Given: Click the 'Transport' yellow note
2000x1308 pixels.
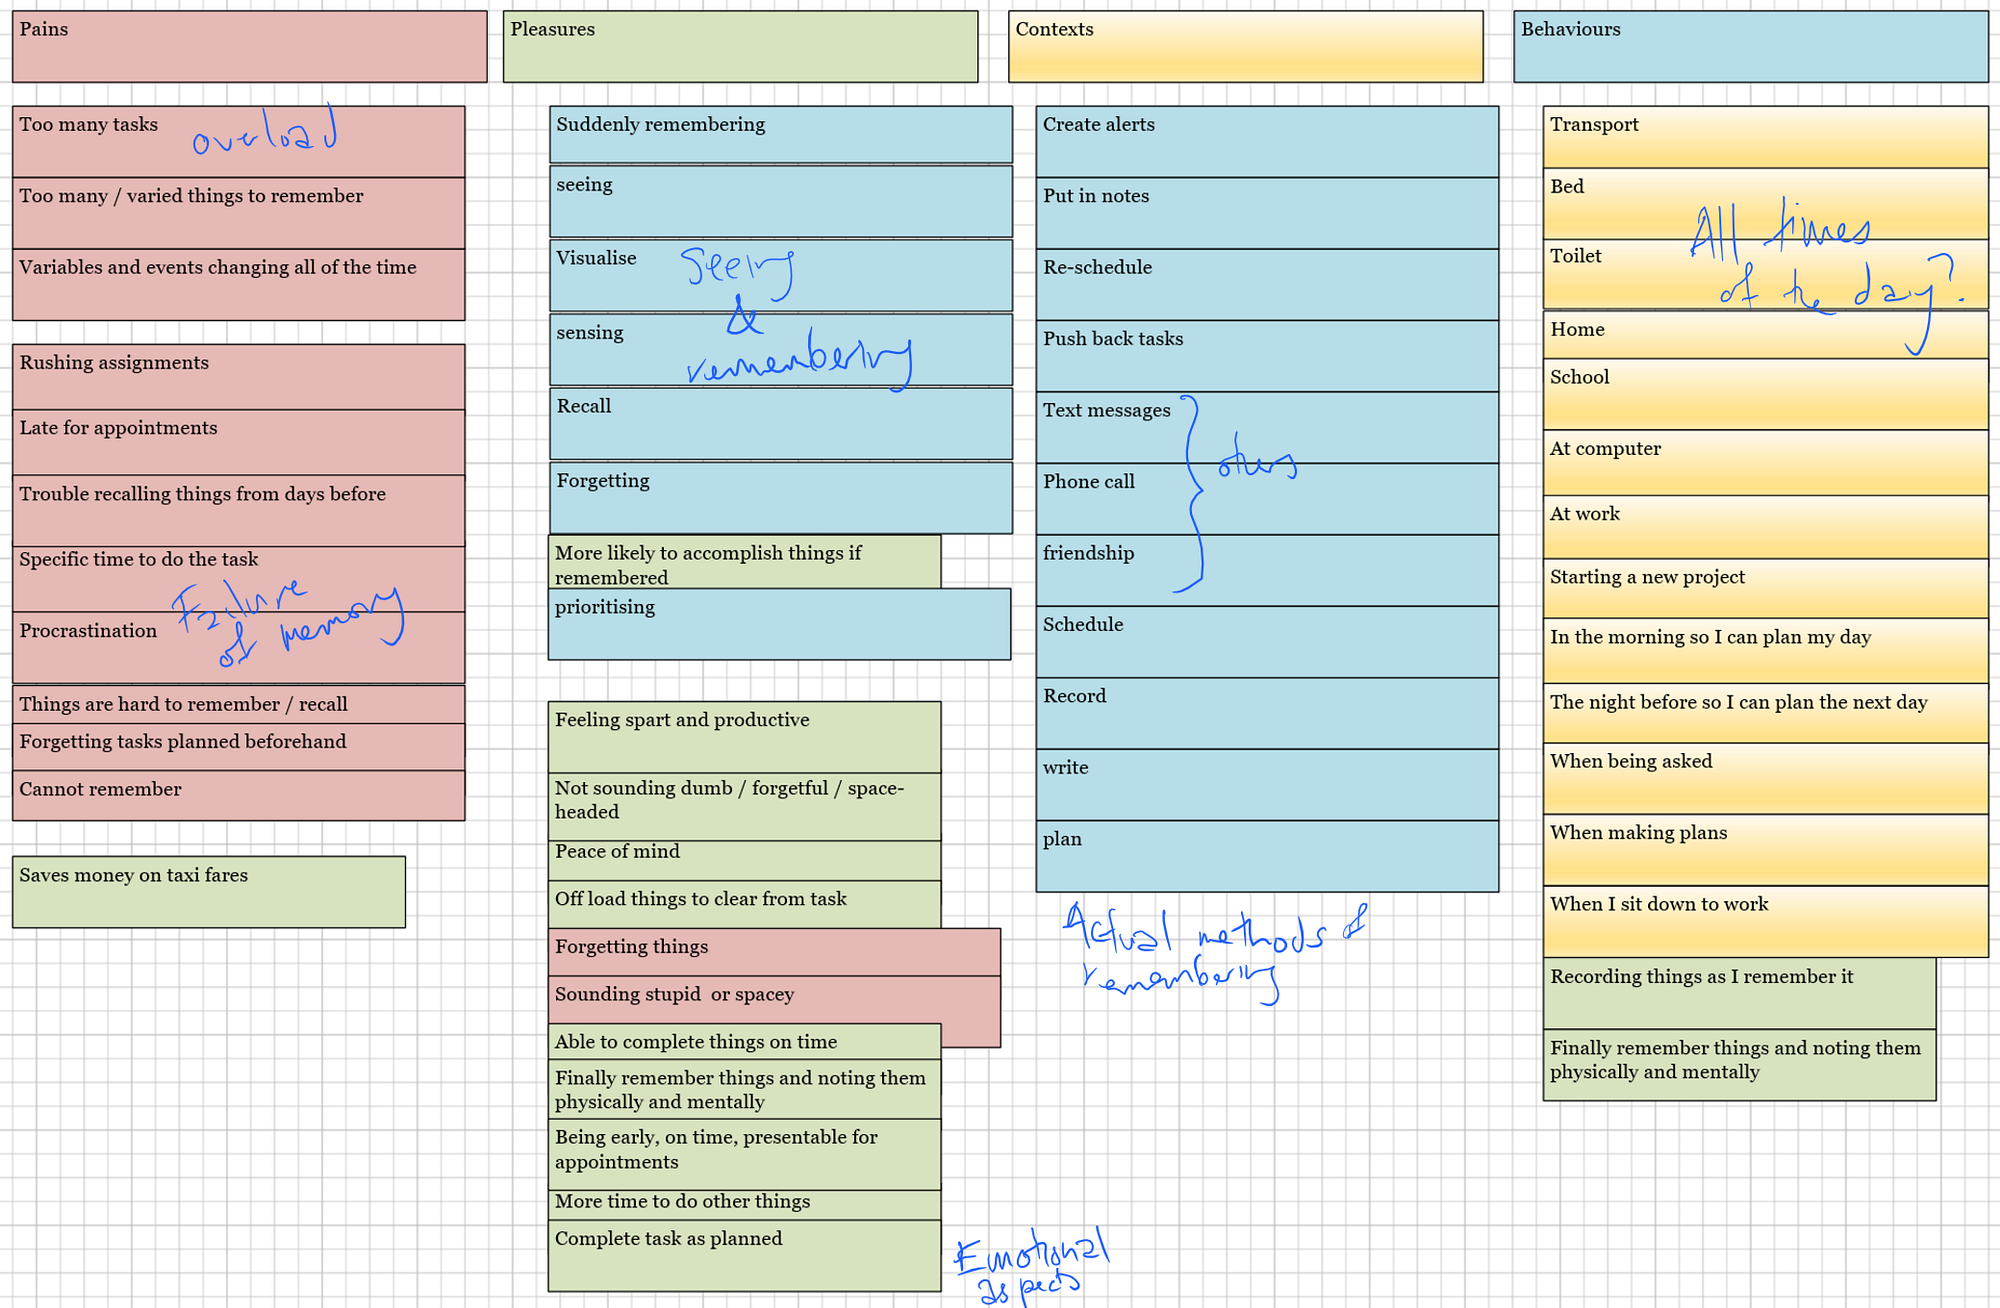Looking at the screenshot, I should [1765, 137].
